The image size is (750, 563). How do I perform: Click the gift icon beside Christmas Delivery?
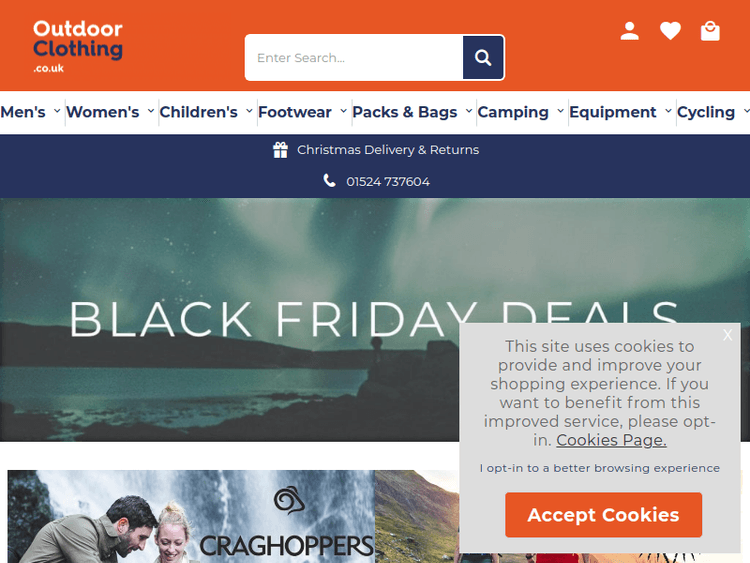(280, 150)
